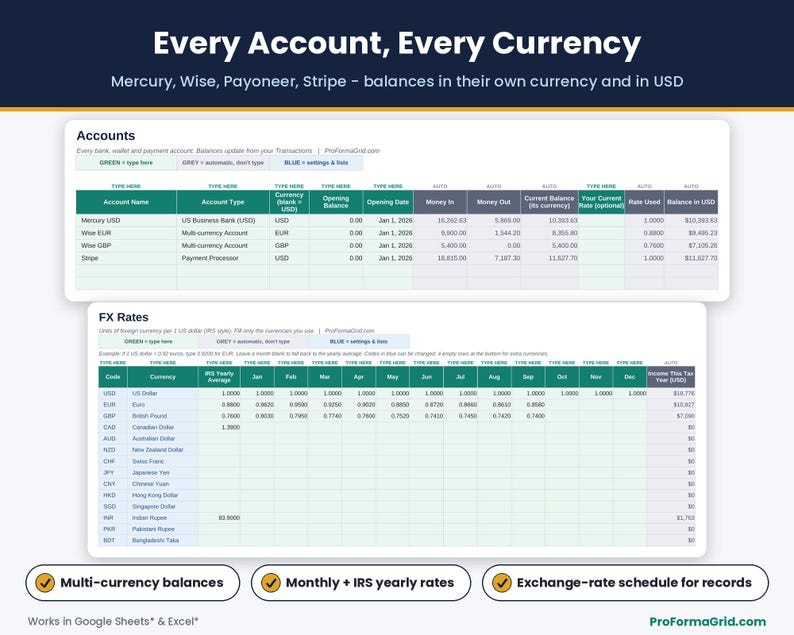Click the "Swiss Franc" currency cell
The height and width of the screenshot is (635, 794).
163,461
